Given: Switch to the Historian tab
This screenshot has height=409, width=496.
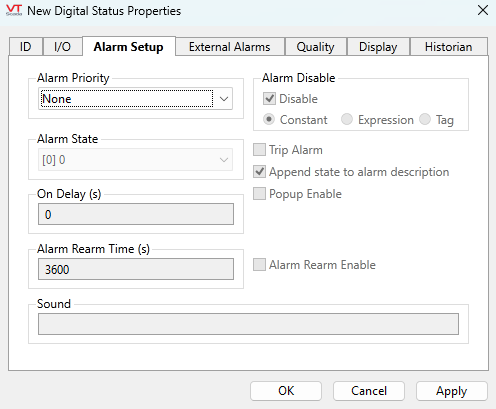Looking at the screenshot, I should 448,47.
